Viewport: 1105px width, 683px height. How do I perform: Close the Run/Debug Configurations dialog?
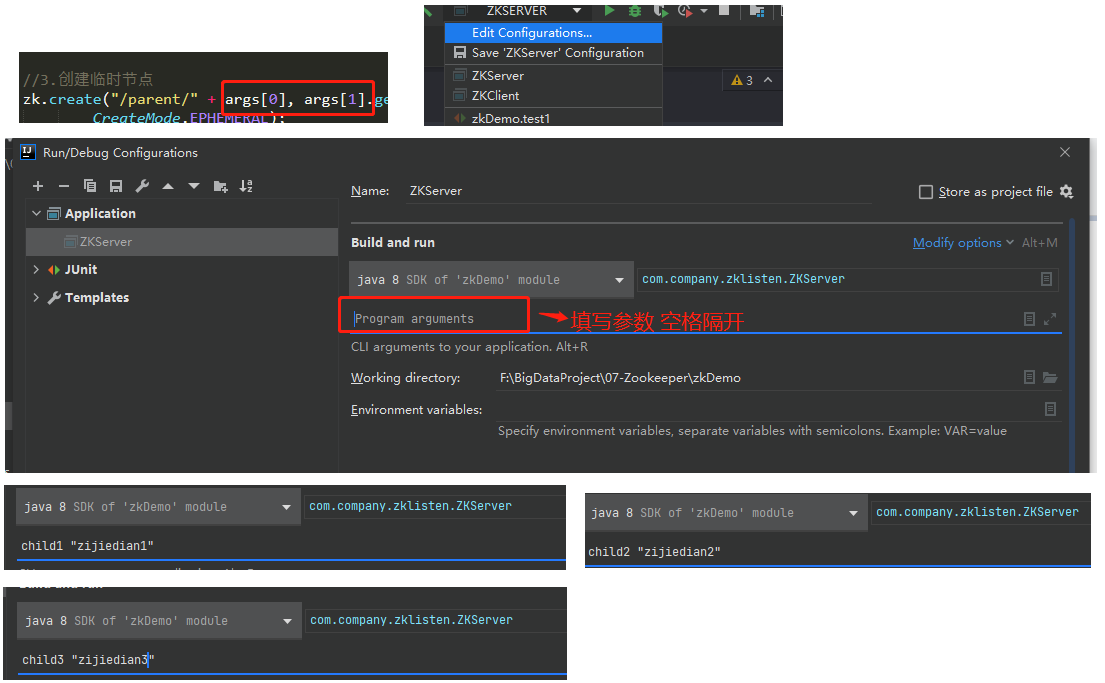point(1065,152)
